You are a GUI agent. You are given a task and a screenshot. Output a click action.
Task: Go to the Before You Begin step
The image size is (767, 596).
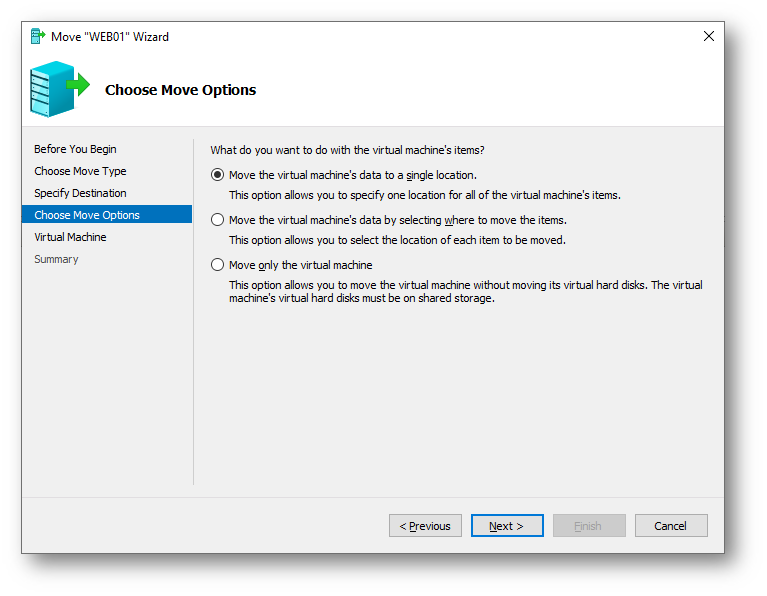tap(75, 149)
